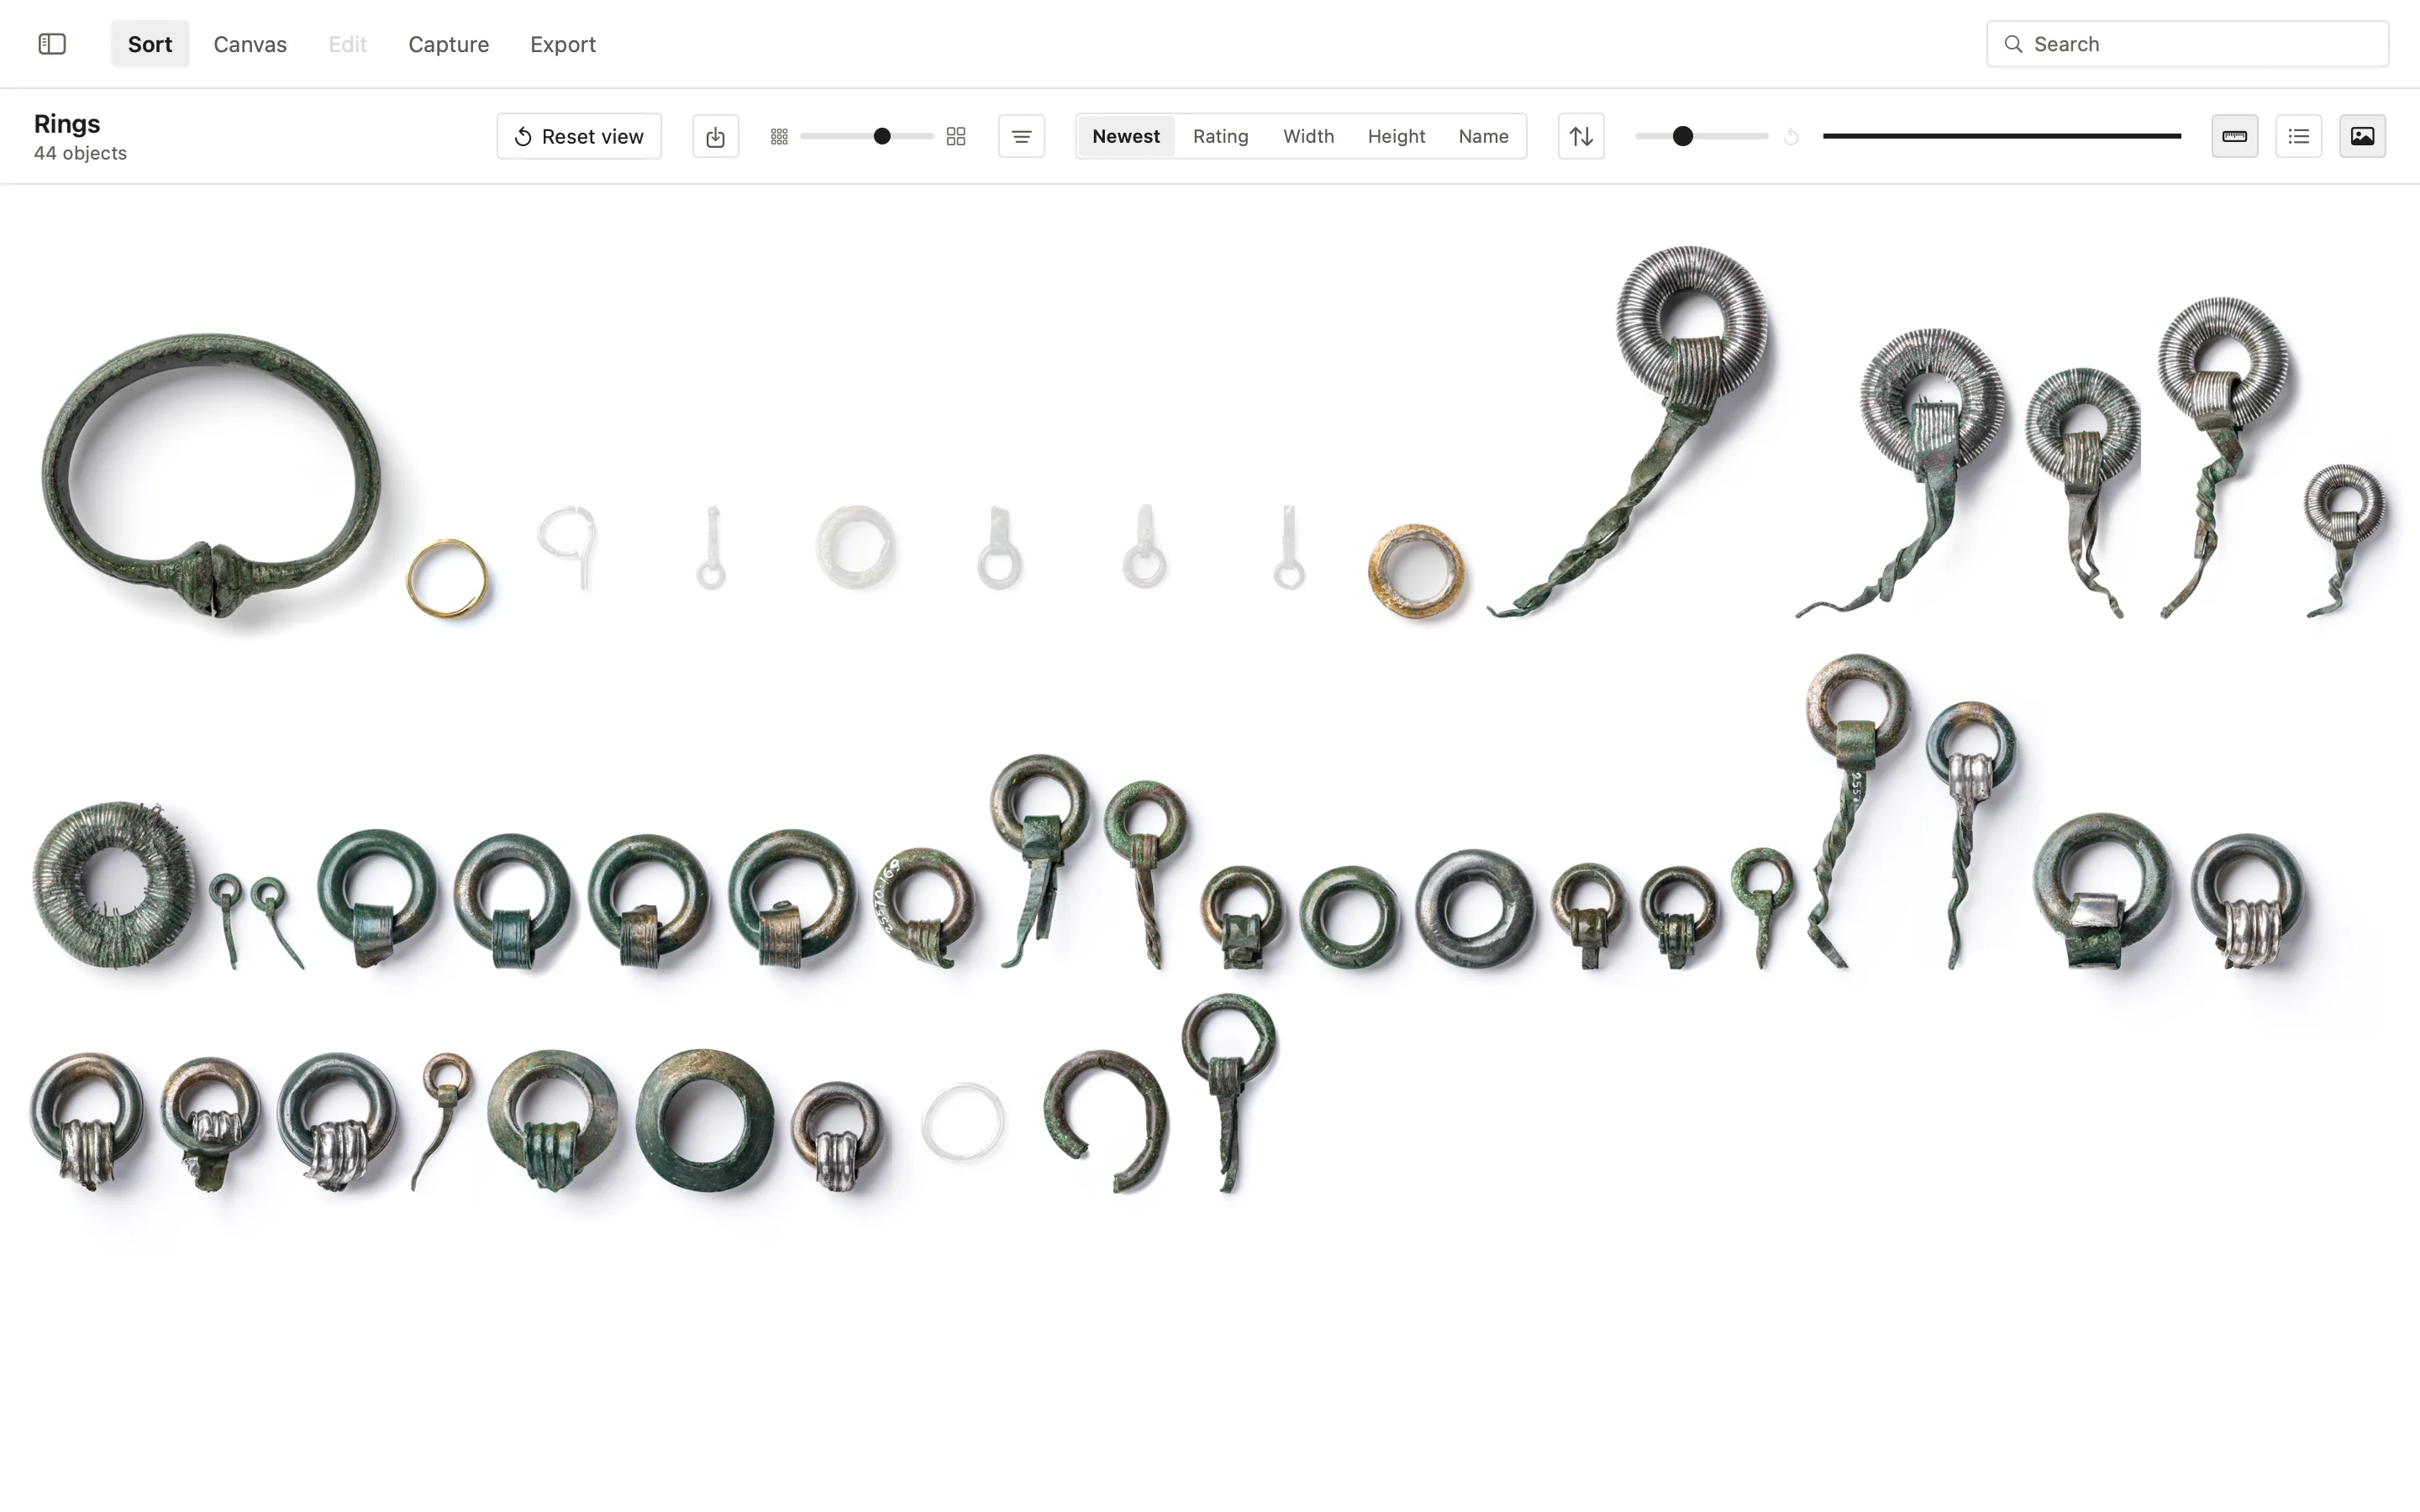Open the alignment lines icon button
The width and height of the screenshot is (2420, 1512).
click(x=1021, y=136)
